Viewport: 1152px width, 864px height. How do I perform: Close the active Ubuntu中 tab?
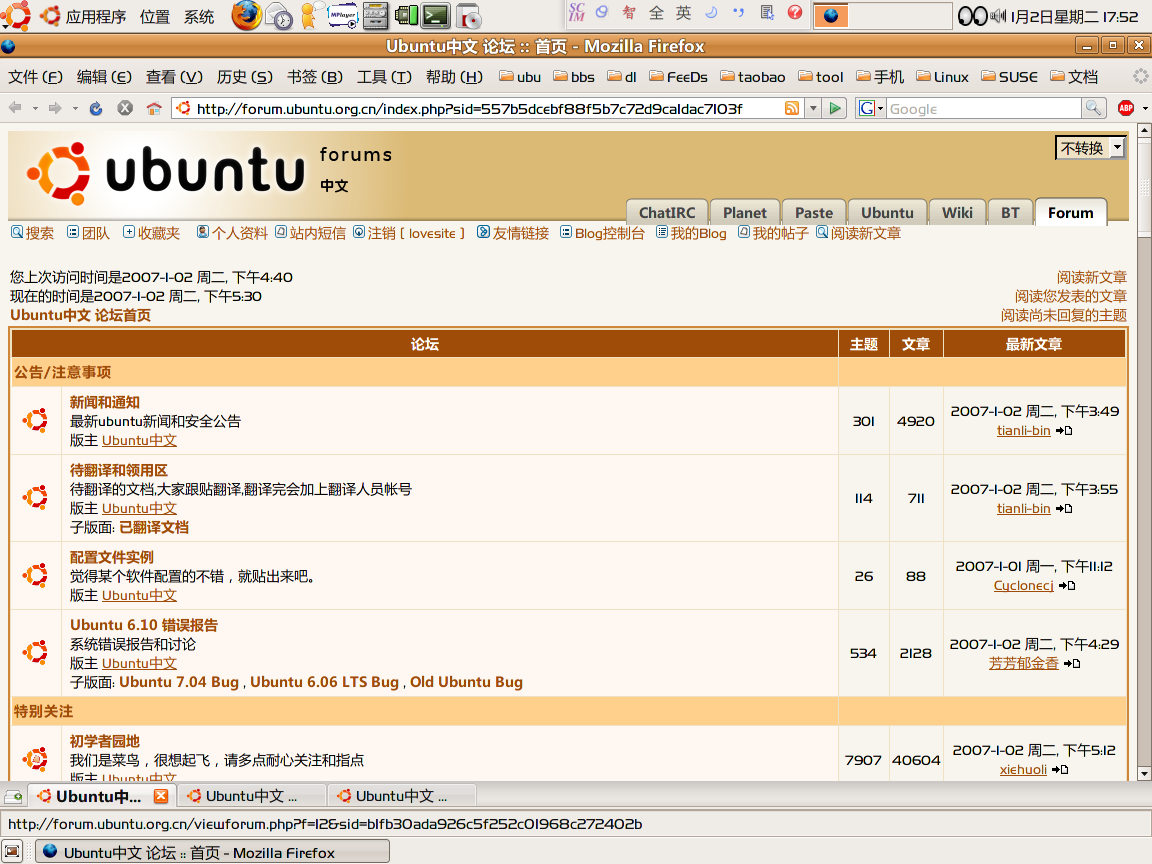click(x=161, y=796)
